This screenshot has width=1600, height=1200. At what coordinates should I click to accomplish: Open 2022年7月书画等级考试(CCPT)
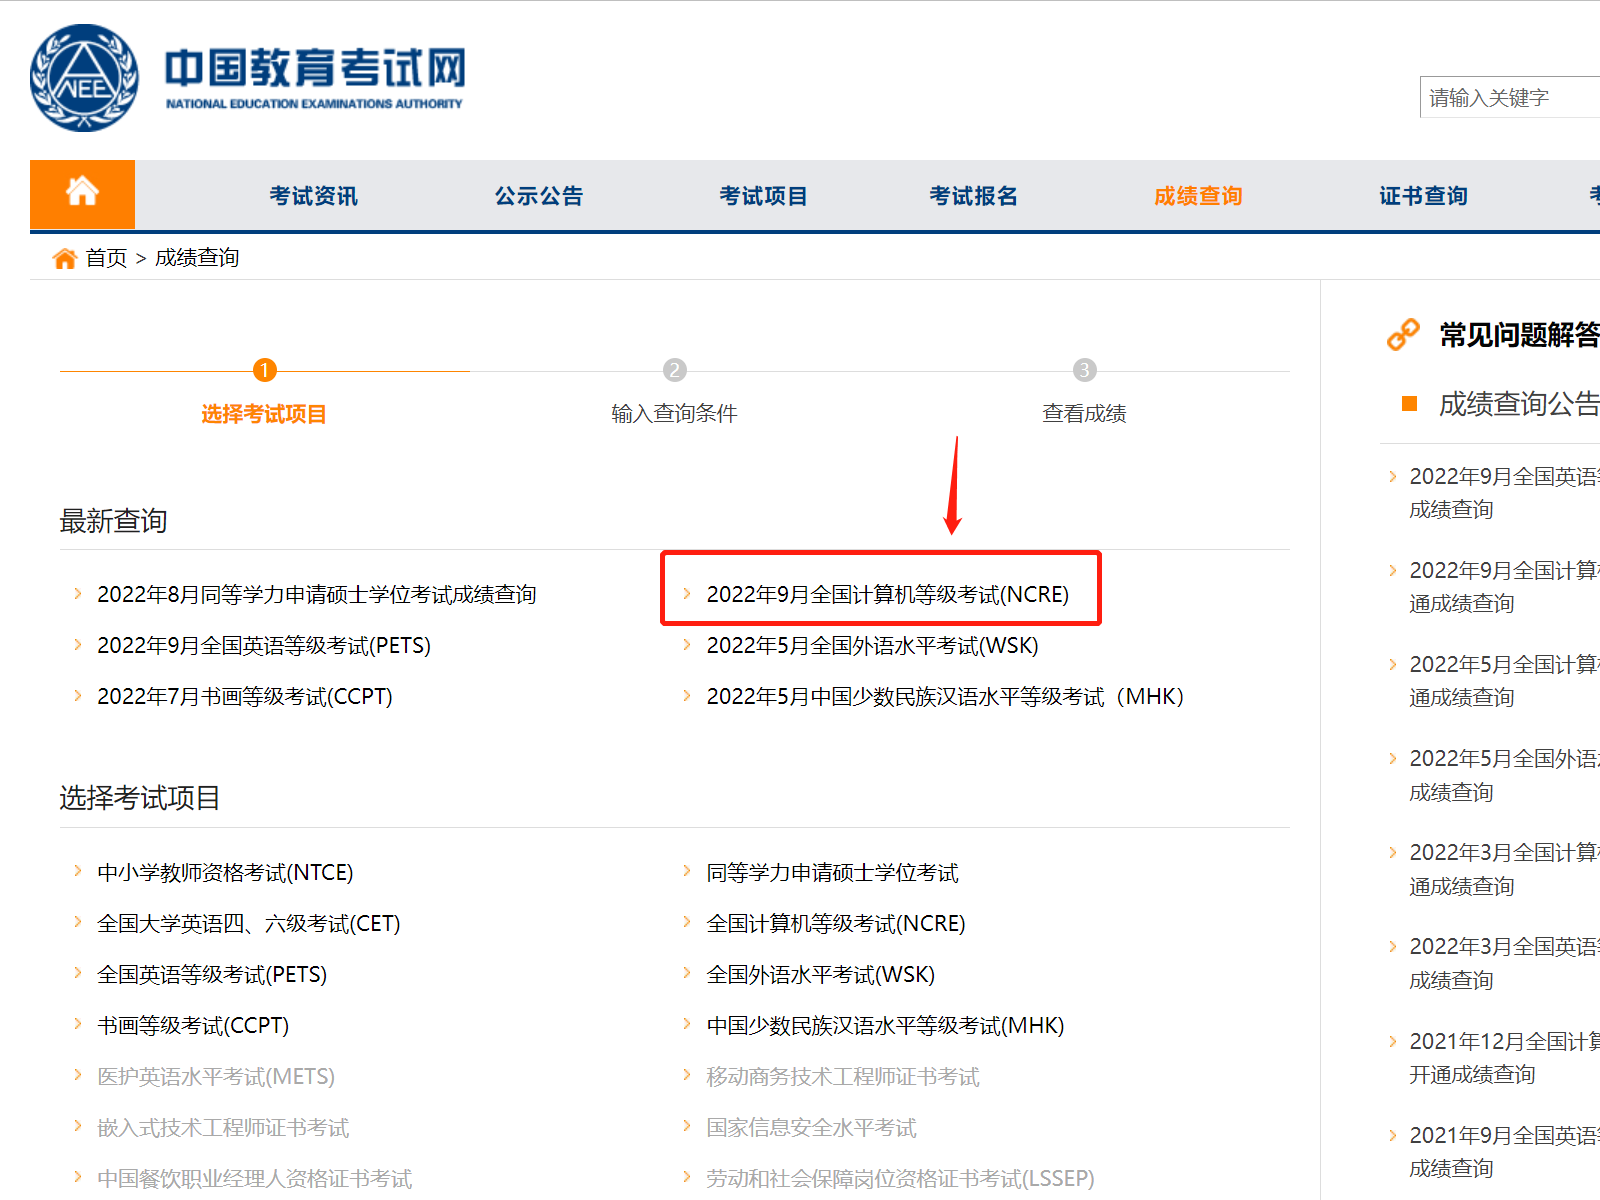click(x=245, y=697)
